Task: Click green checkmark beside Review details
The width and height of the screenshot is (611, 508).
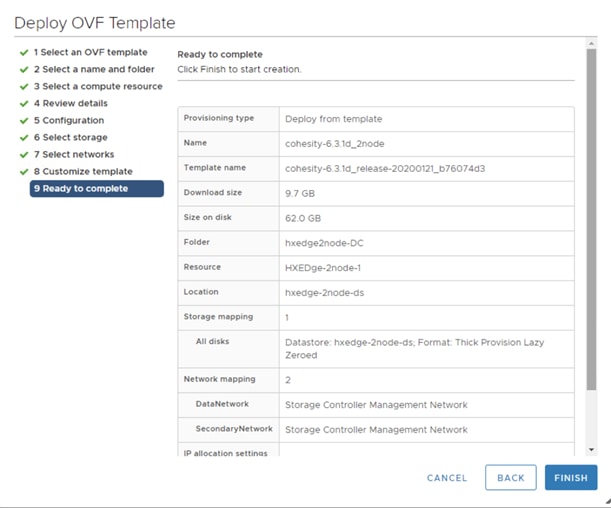Action: pyautogui.click(x=24, y=104)
